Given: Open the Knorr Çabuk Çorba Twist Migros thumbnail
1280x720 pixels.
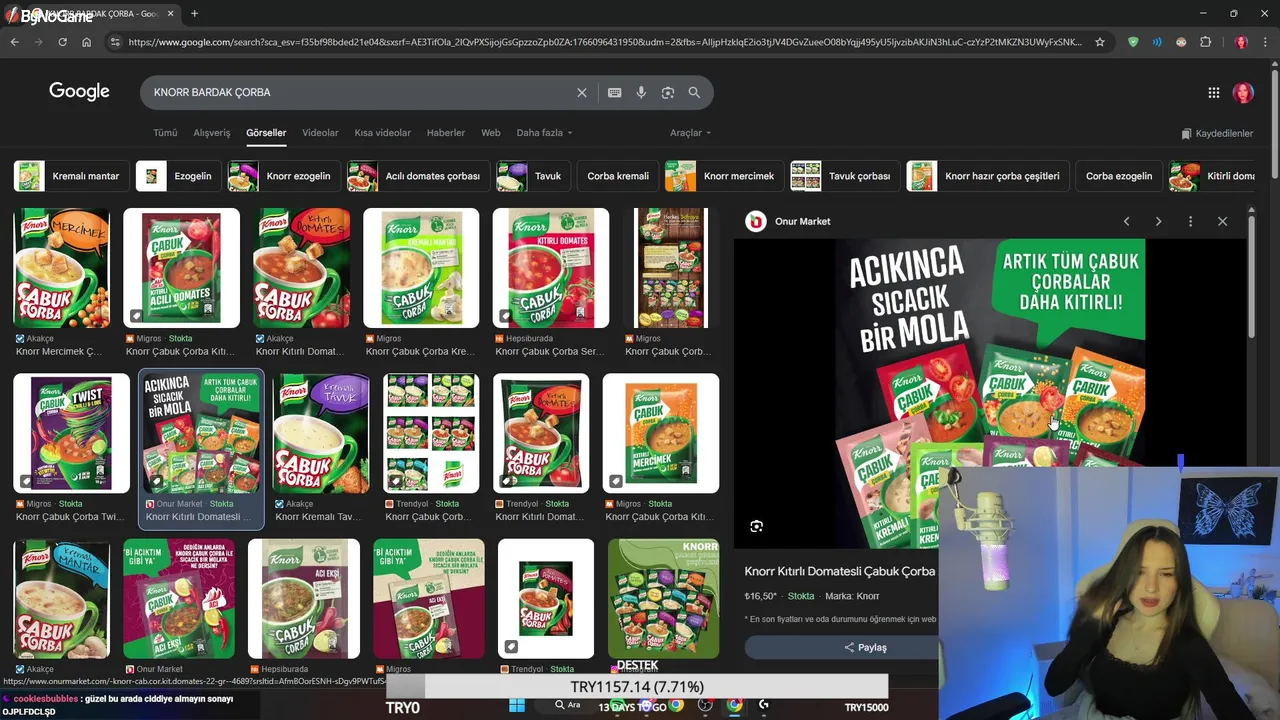Looking at the screenshot, I should coord(71,433).
